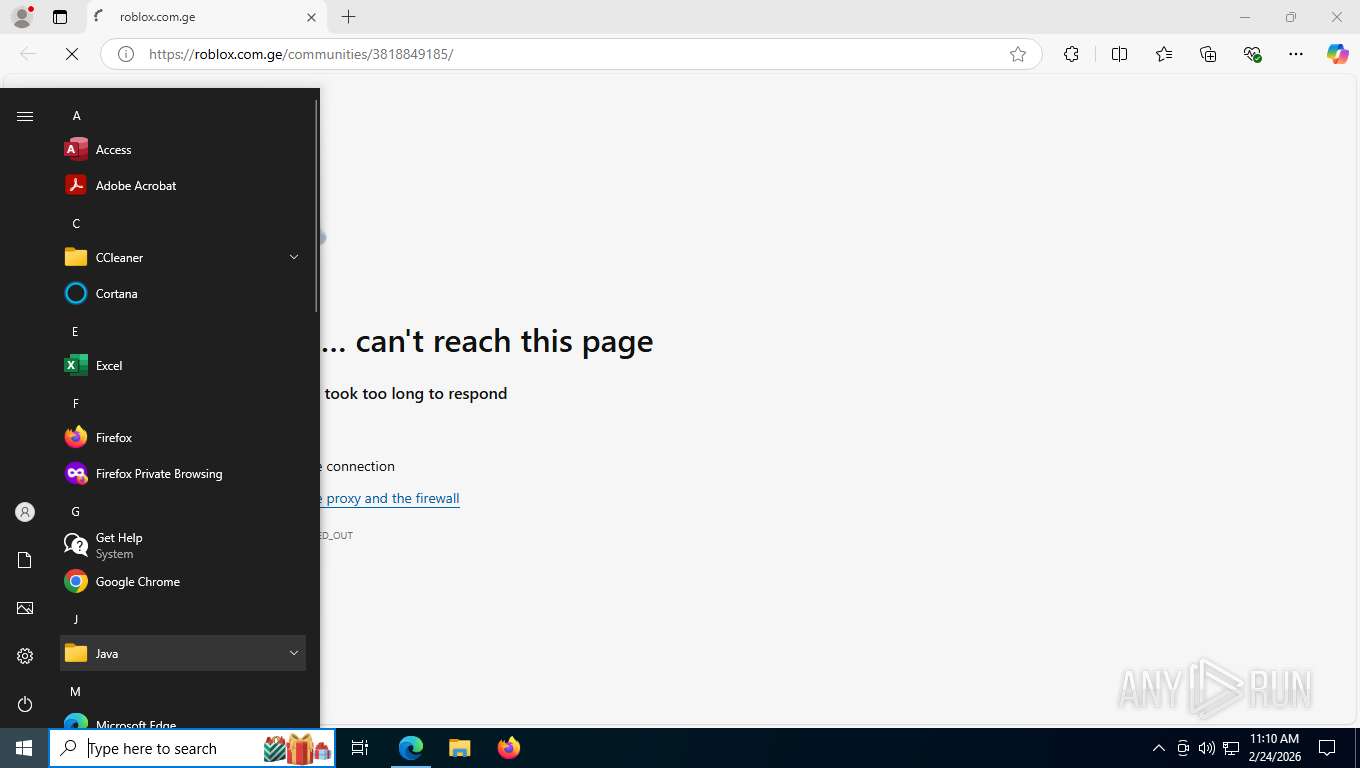The image size is (1360, 768).
Task: Open the user account icon in Start
Action: pyautogui.click(x=25, y=512)
